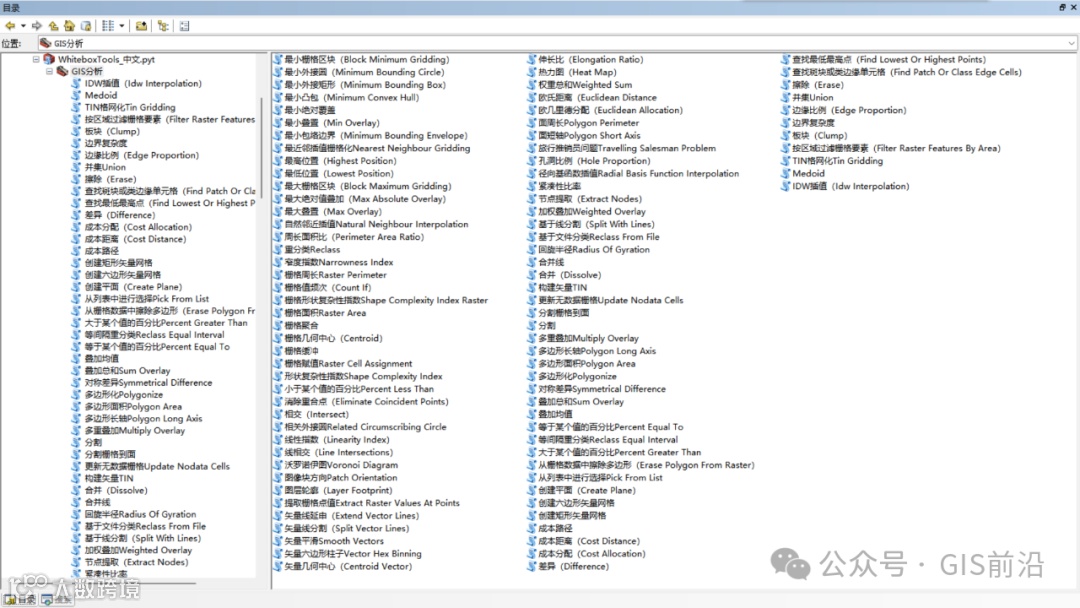
Task: Select Perimeter Area Ratio tool
Action: pyautogui.click(x=354, y=237)
